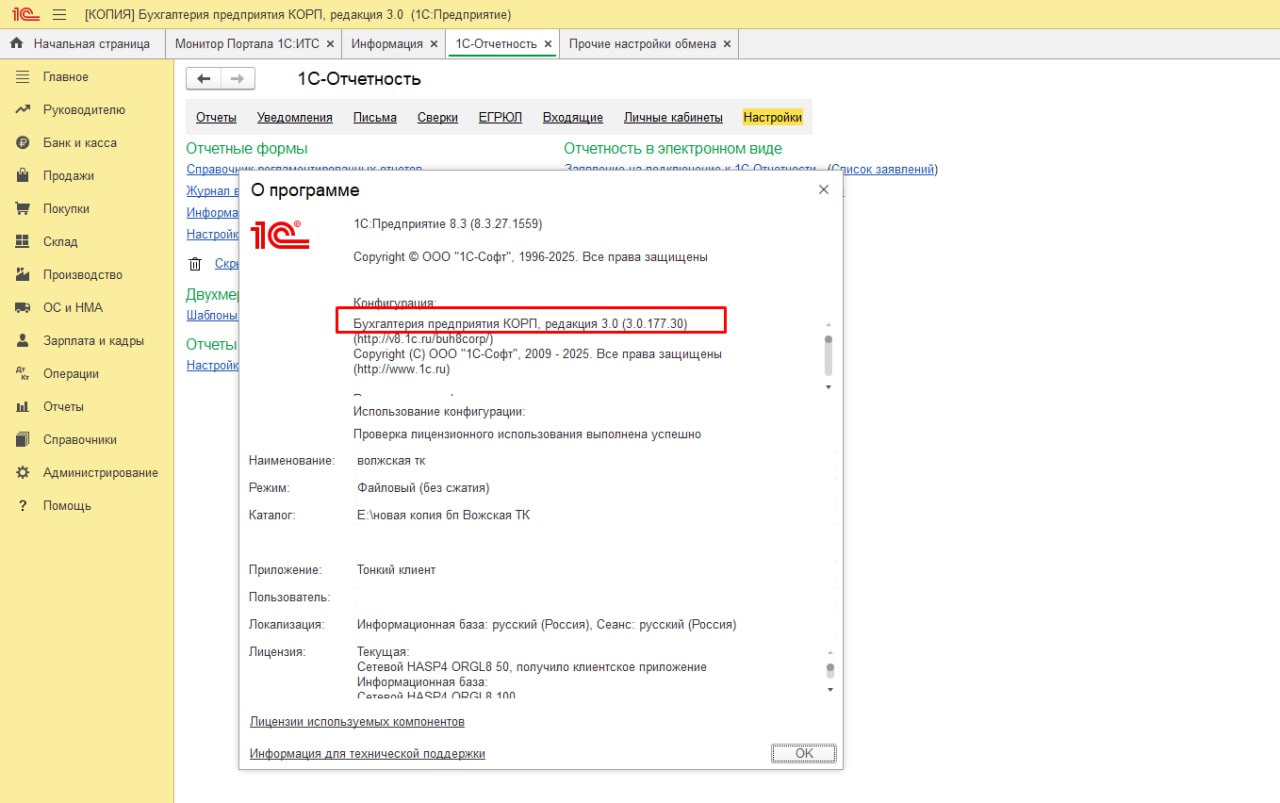Open Продажи bag icon in sidebar
1280x803 pixels.
[22, 176]
